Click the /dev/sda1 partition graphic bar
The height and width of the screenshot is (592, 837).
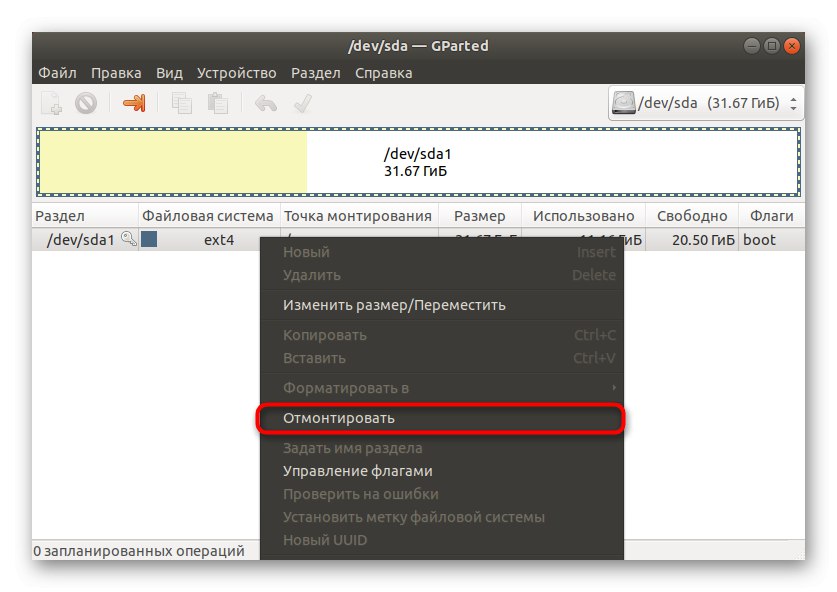click(x=418, y=162)
